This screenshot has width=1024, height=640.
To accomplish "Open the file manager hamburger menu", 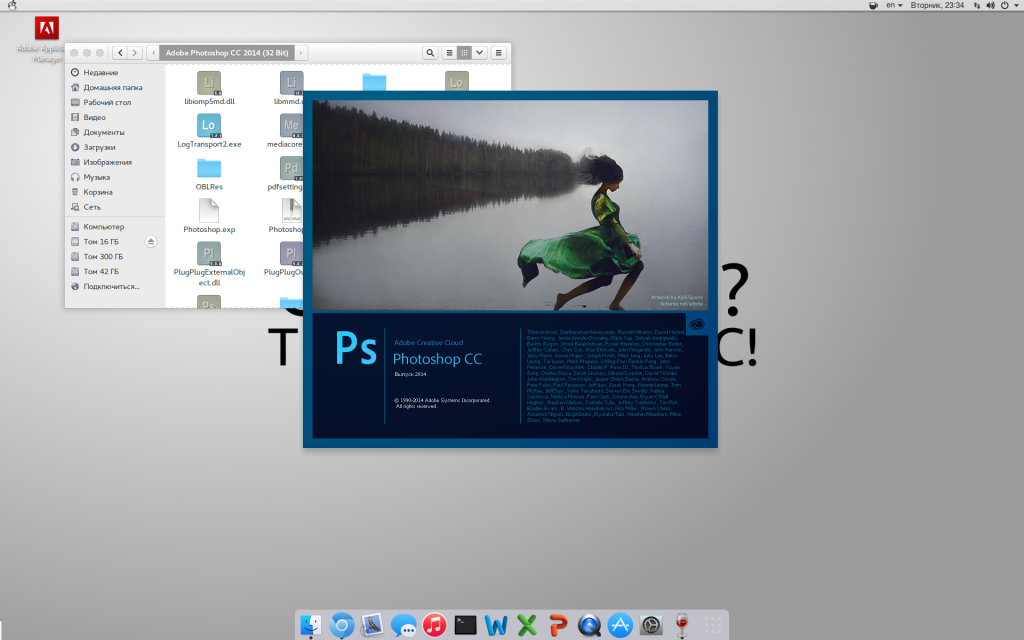I will [498, 53].
